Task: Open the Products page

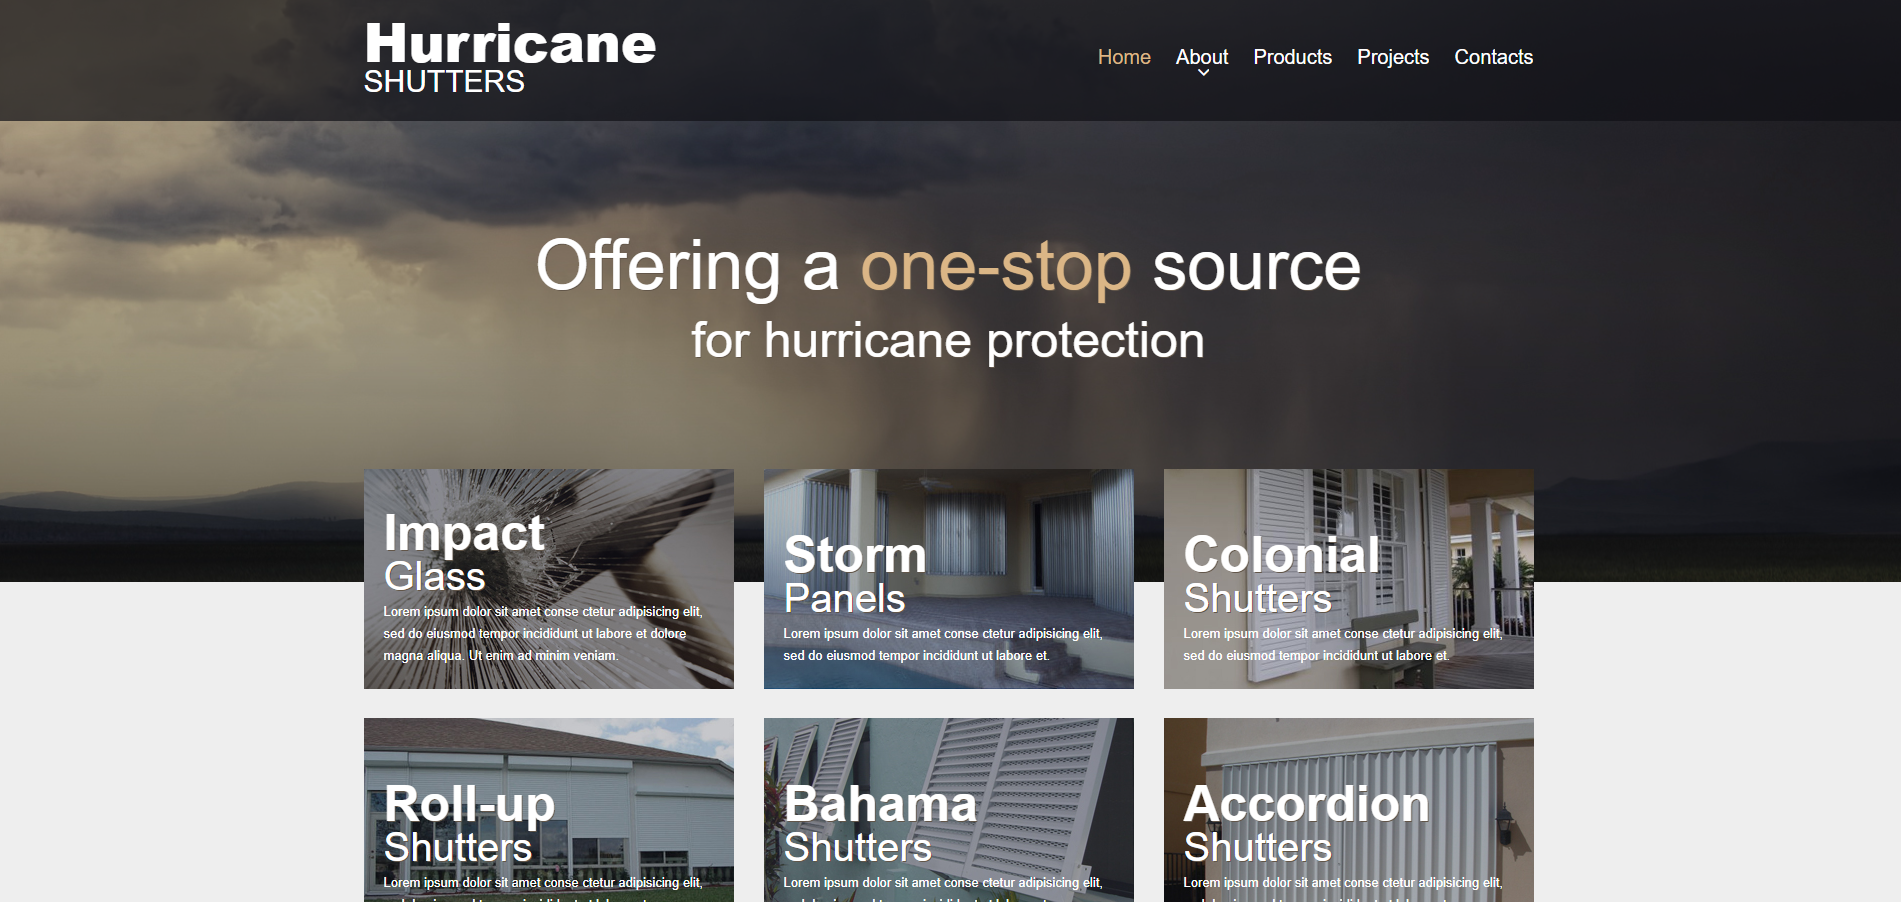Action: (1292, 57)
